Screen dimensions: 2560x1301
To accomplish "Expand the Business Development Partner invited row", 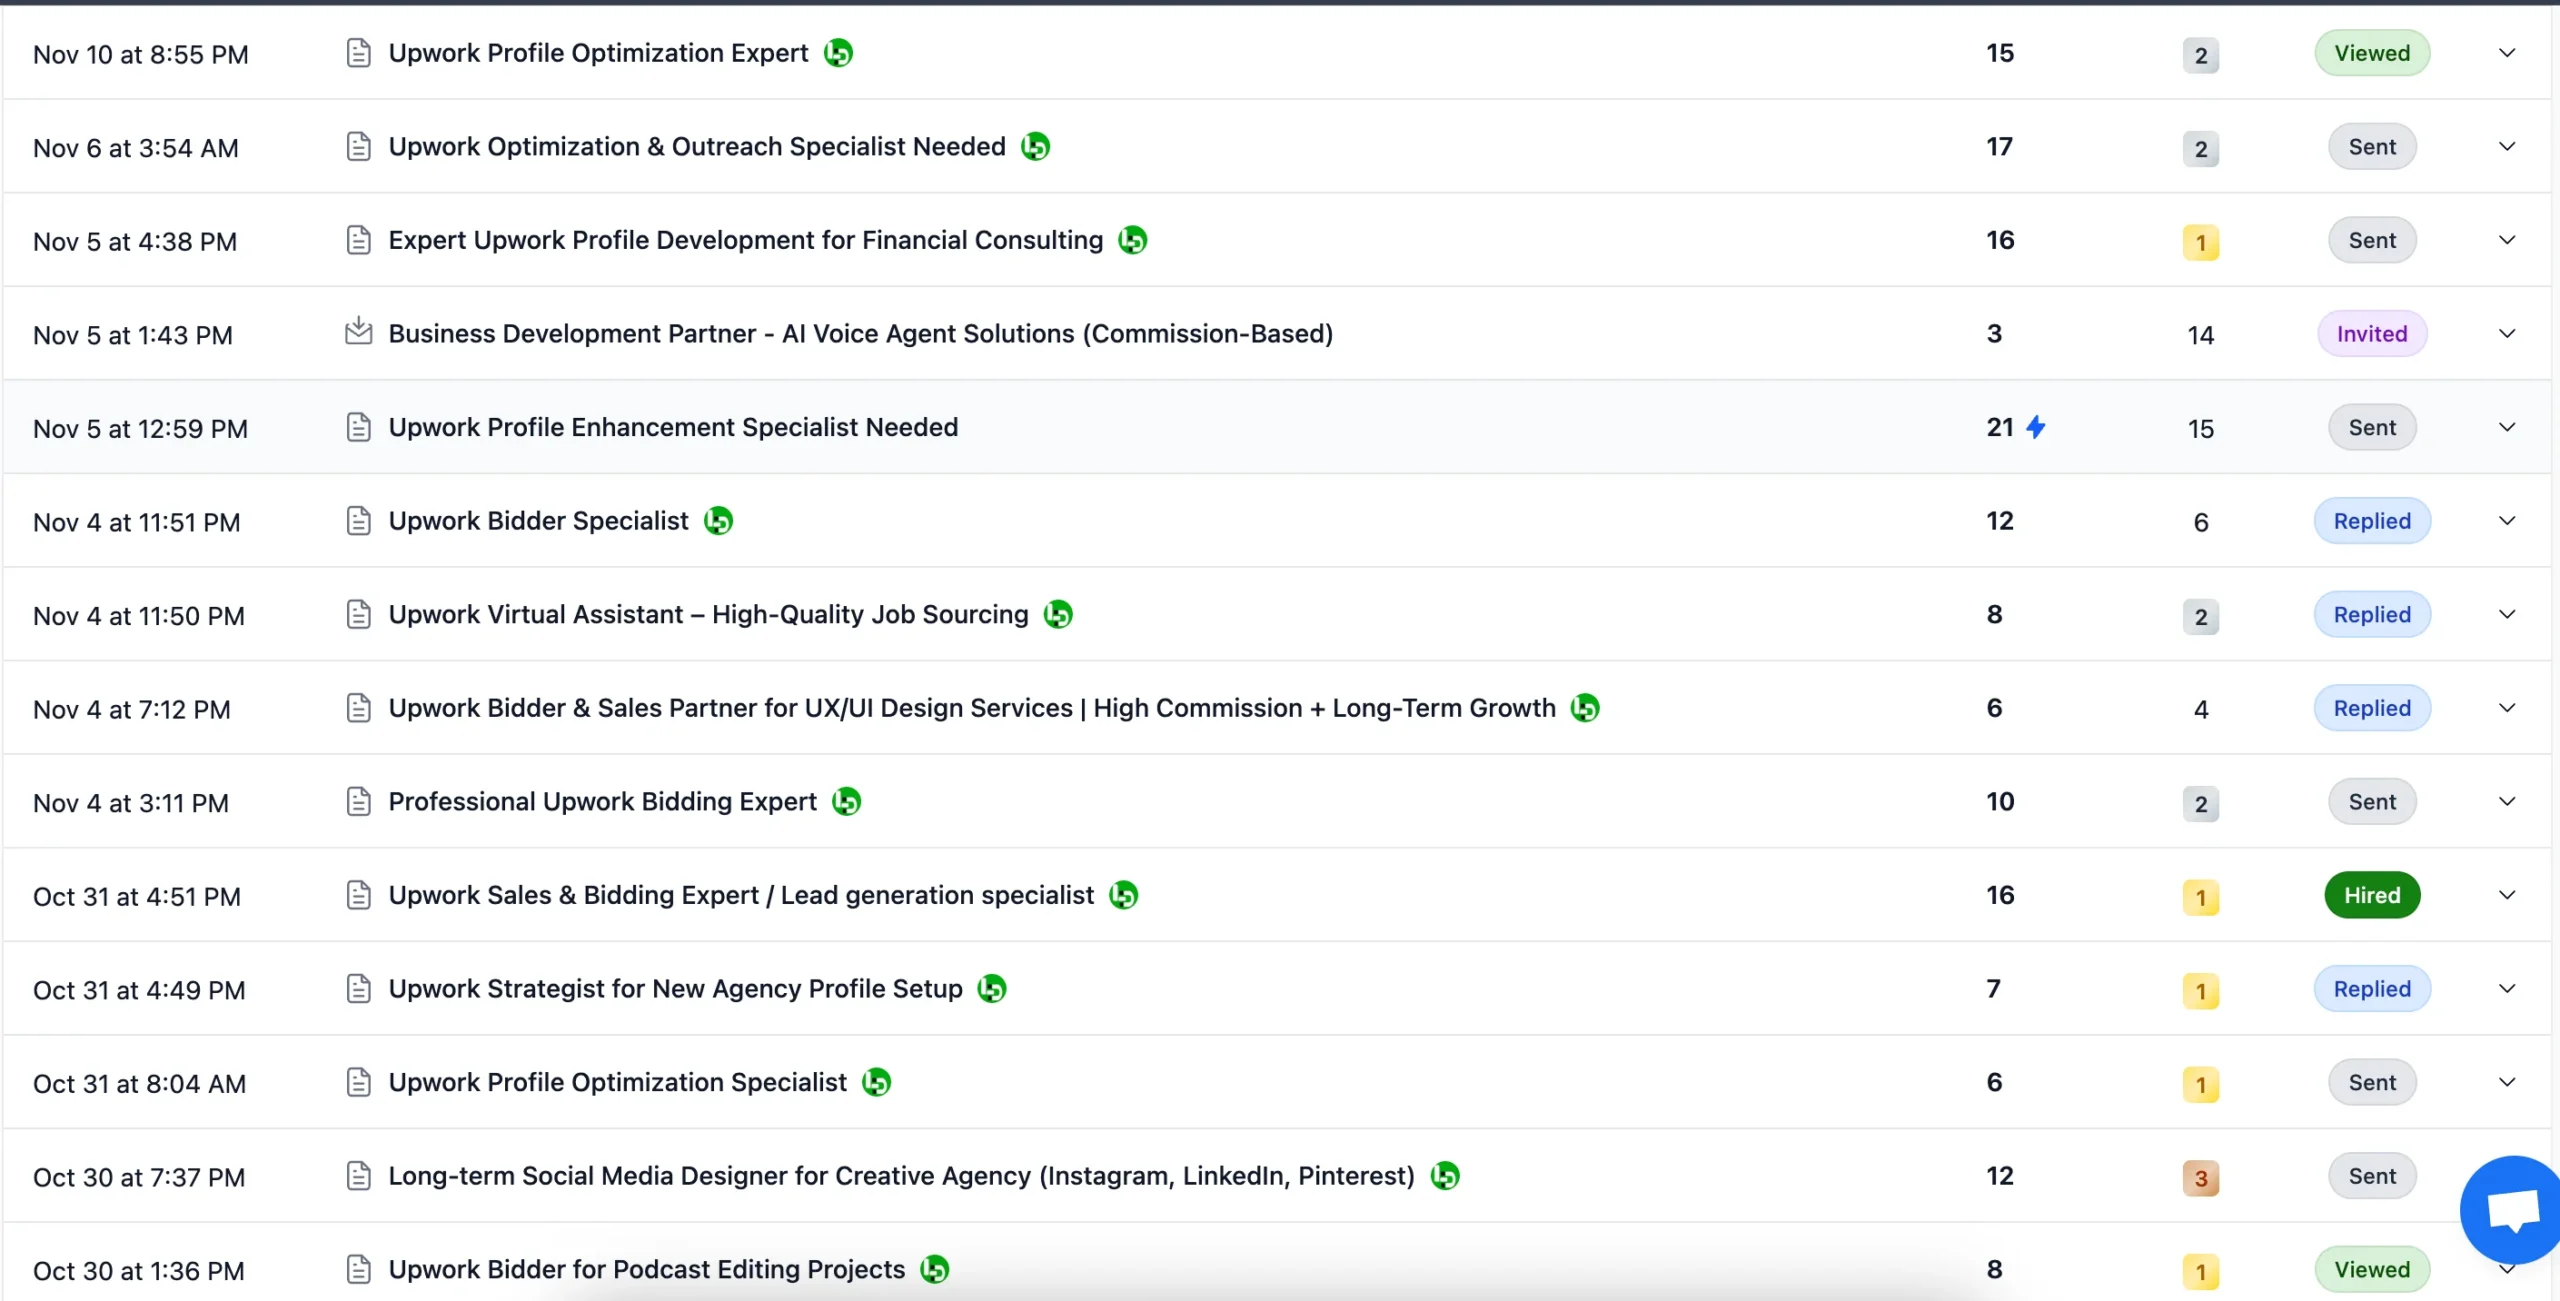I will 2506,334.
